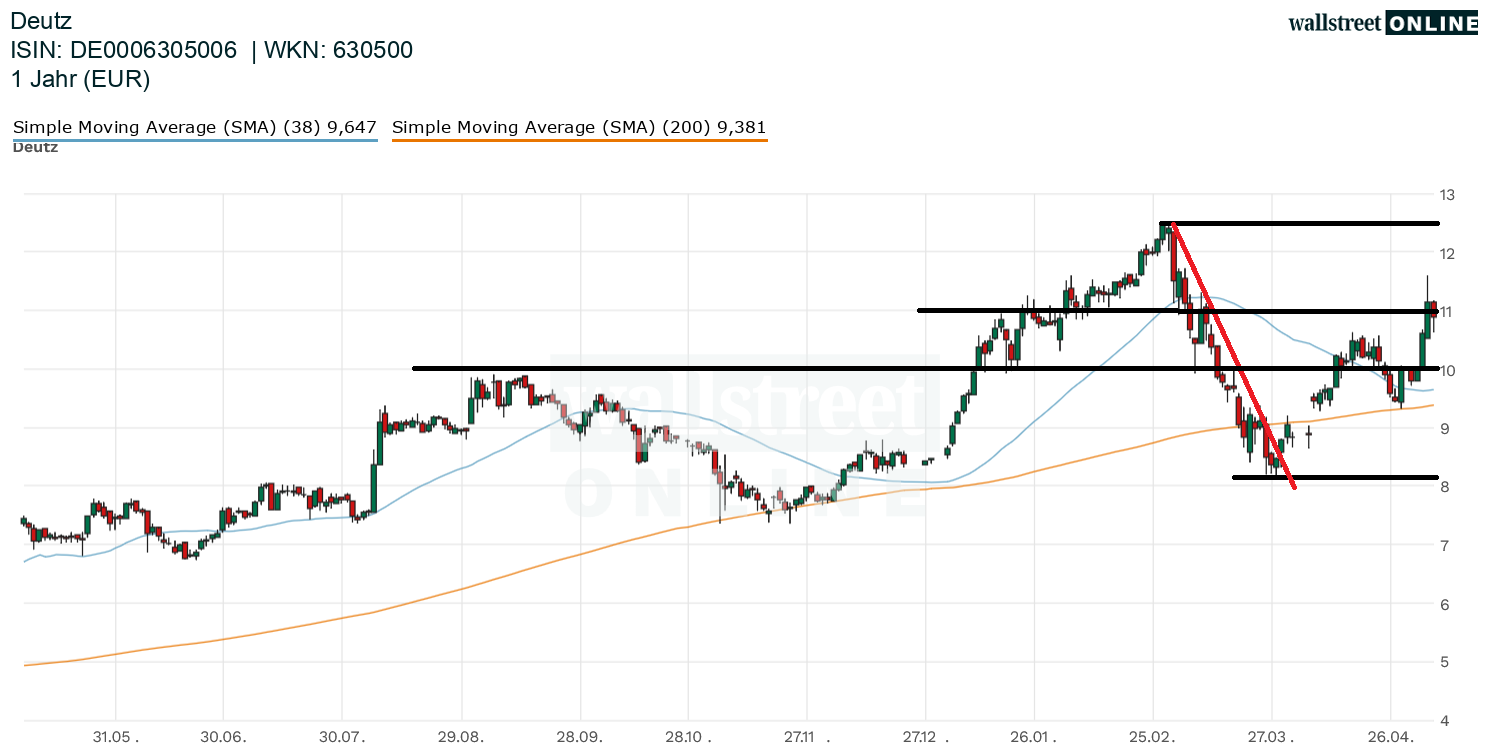Click the 25.02. date axis label
Image resolution: width=1490 pixels, height=745 pixels.
1152,735
